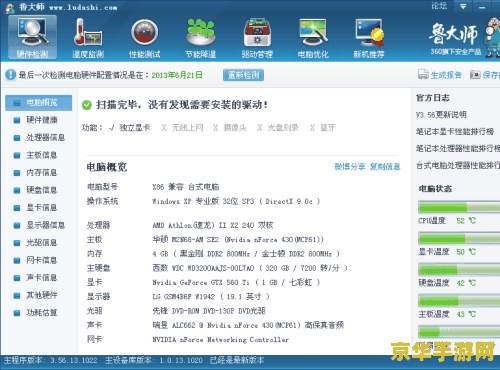Viewport: 500px width, 370px height.
Task: Click hard disk value 西数 WDC WD3200AAJS
Action: (250, 268)
